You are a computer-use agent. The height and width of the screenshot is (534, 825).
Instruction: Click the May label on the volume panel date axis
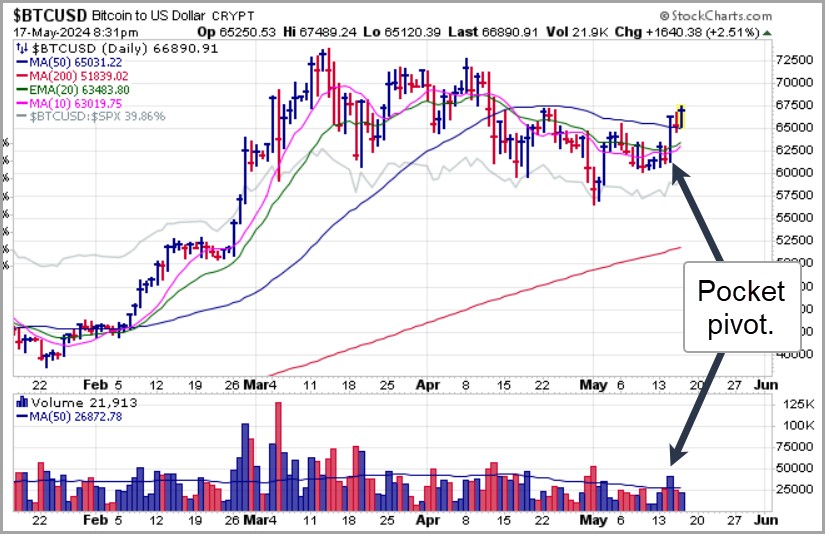pos(593,520)
